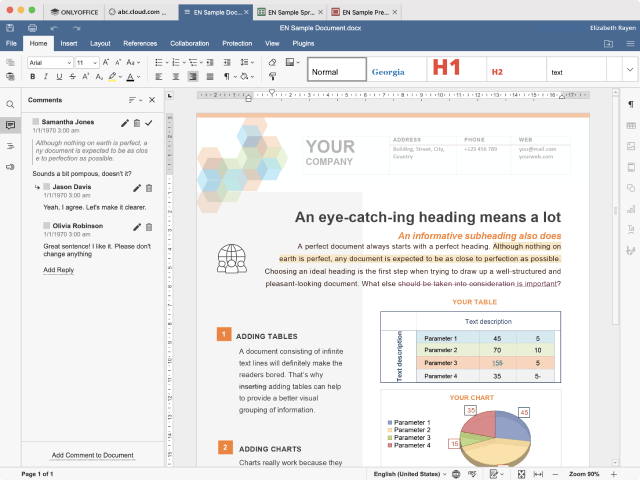Open the Search panel in left sidebar
Screen dimensions: 640x480
[x=10, y=104]
